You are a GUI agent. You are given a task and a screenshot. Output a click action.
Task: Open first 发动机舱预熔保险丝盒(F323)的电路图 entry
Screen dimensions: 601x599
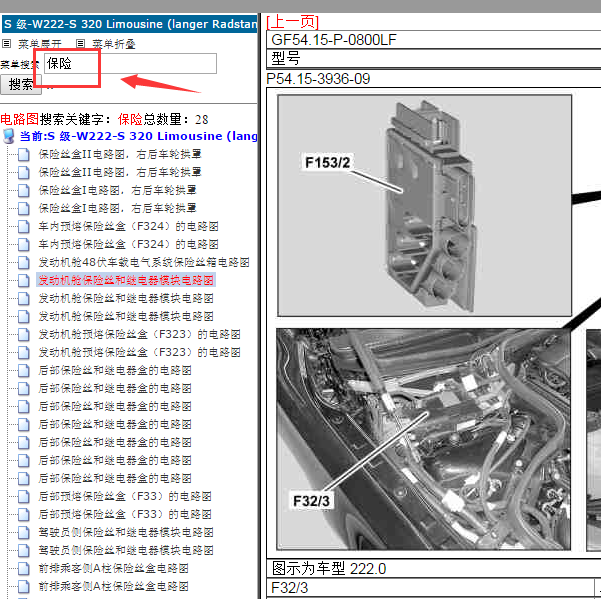[140, 334]
